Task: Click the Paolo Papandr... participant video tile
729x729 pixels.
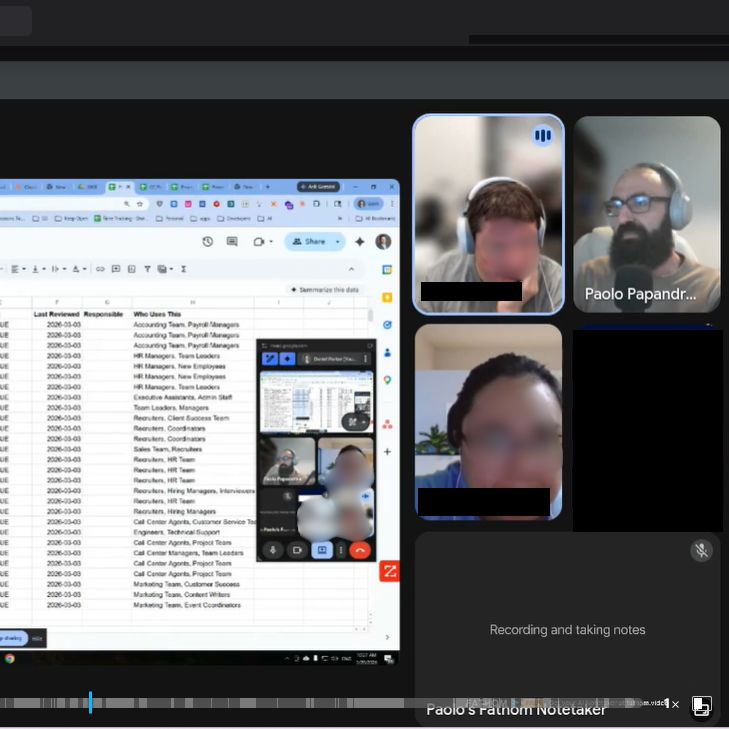Action: (x=647, y=214)
